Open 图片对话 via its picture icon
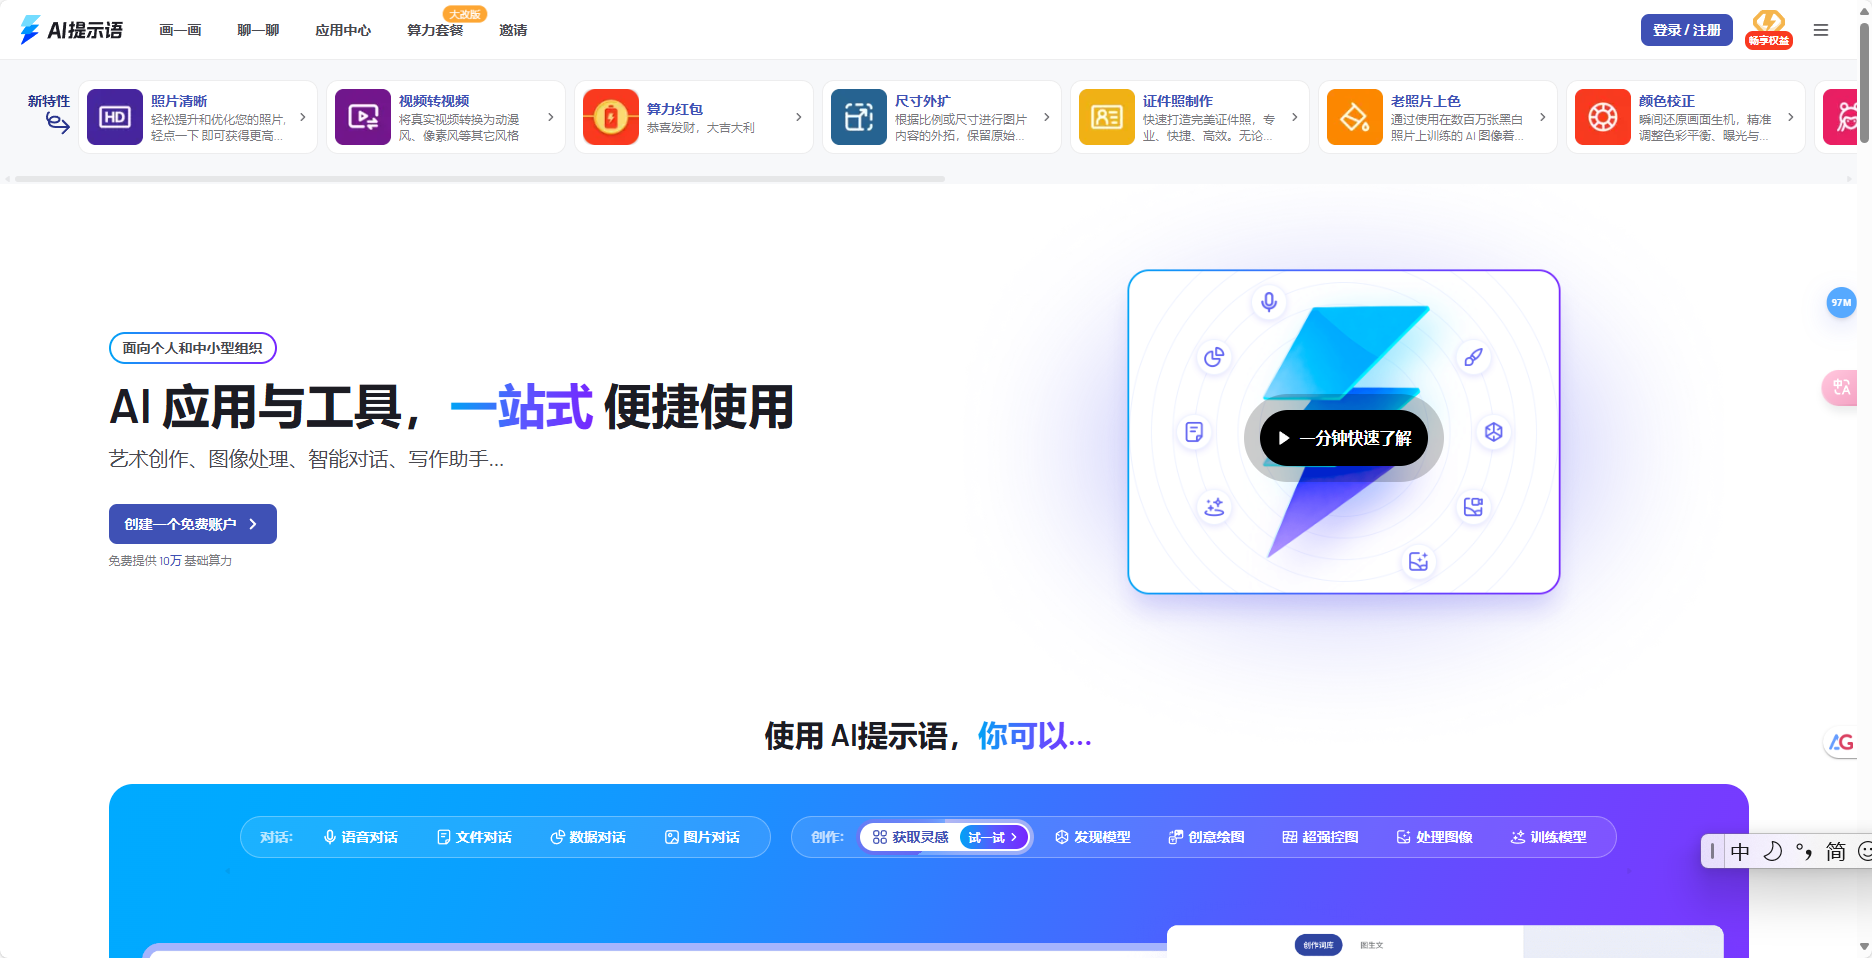 [671, 837]
